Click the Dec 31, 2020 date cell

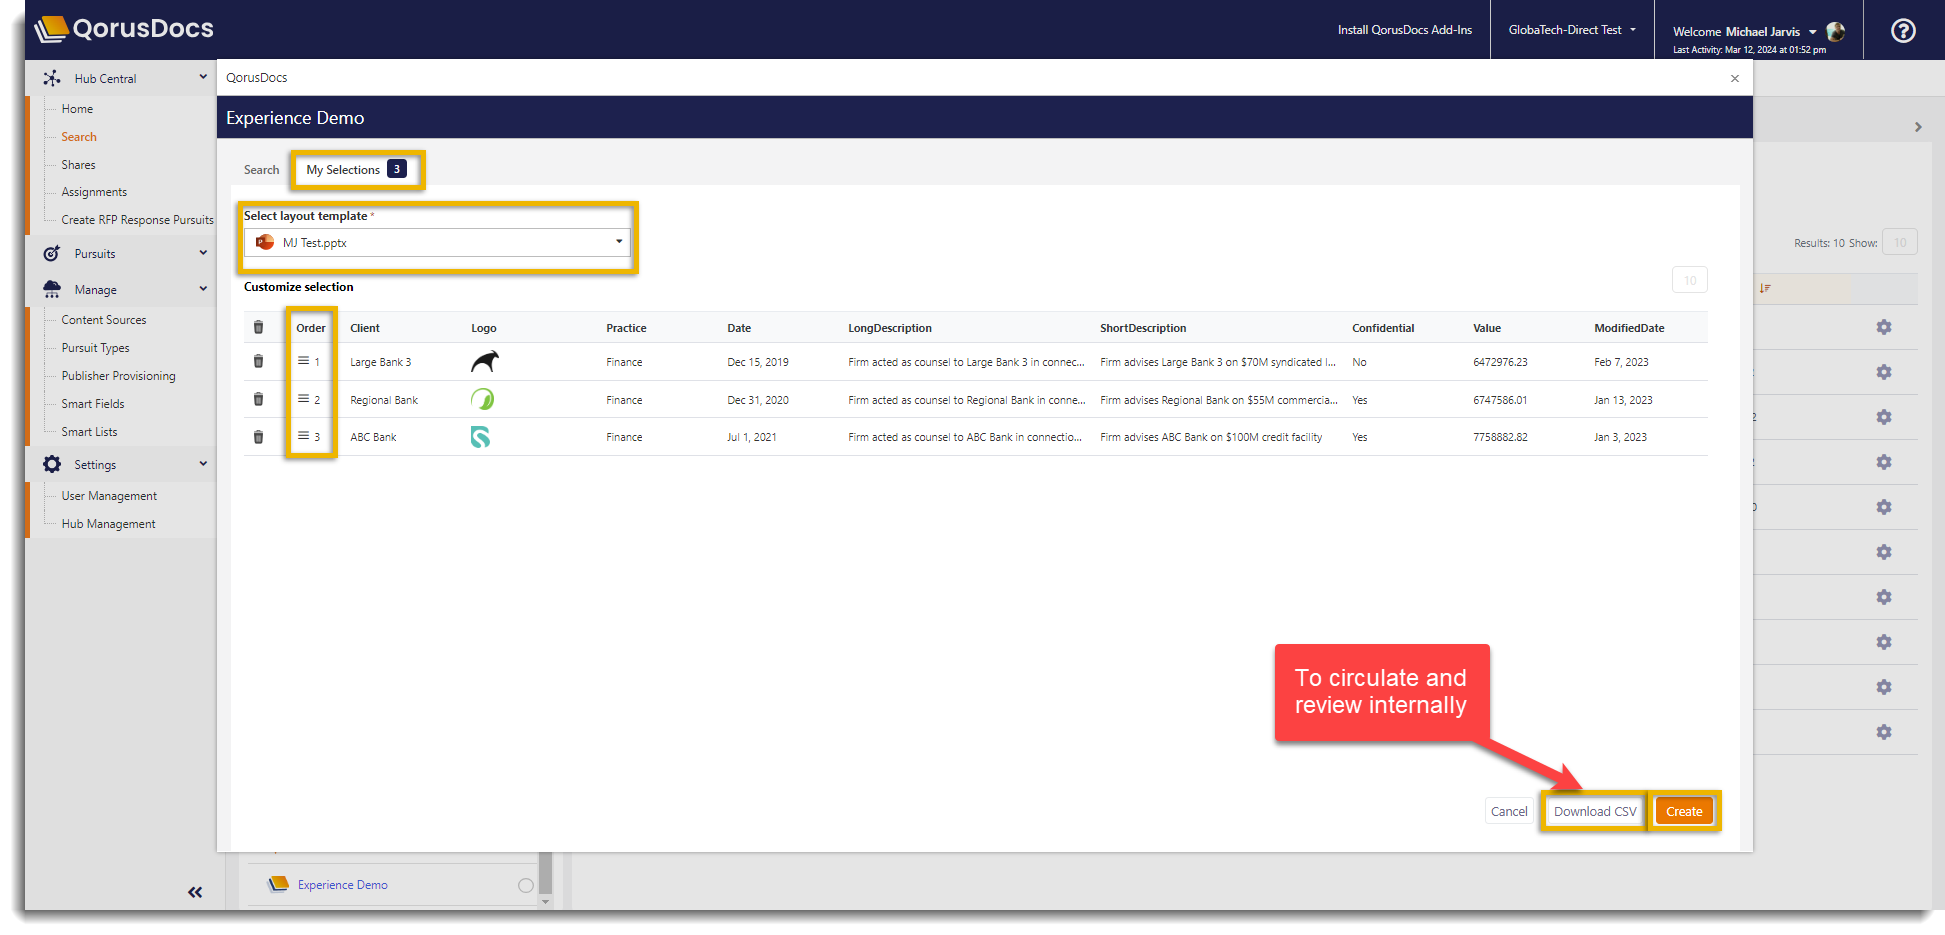pyautogui.click(x=758, y=400)
